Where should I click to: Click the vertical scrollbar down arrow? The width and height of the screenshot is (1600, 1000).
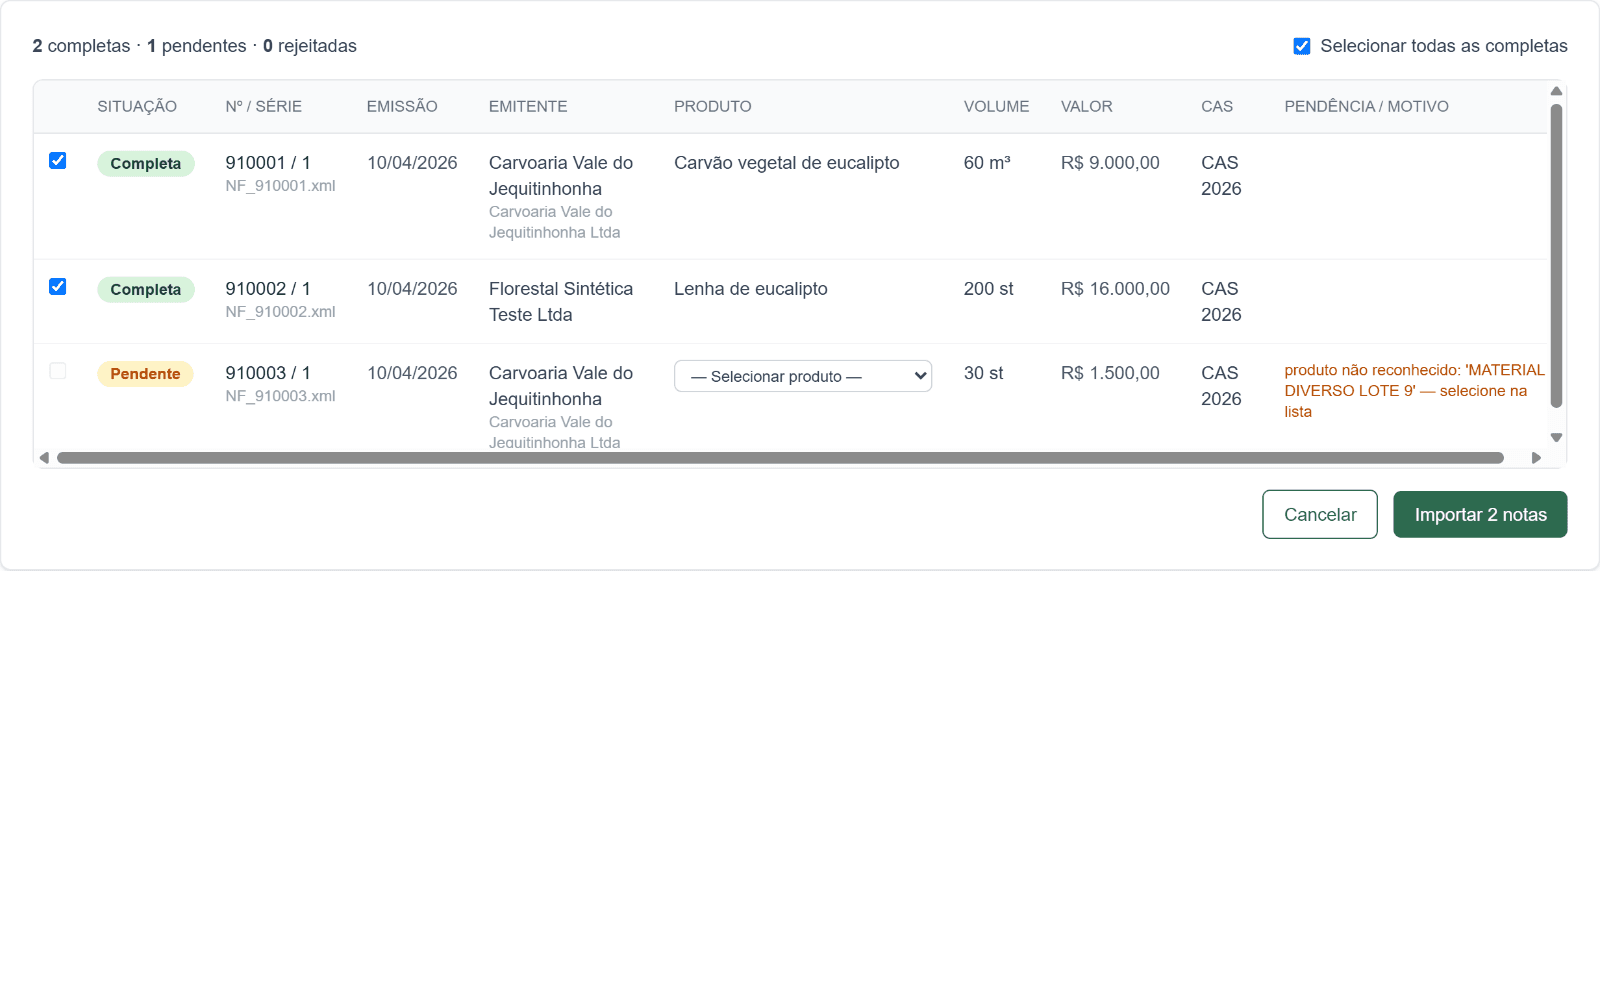pos(1556,437)
